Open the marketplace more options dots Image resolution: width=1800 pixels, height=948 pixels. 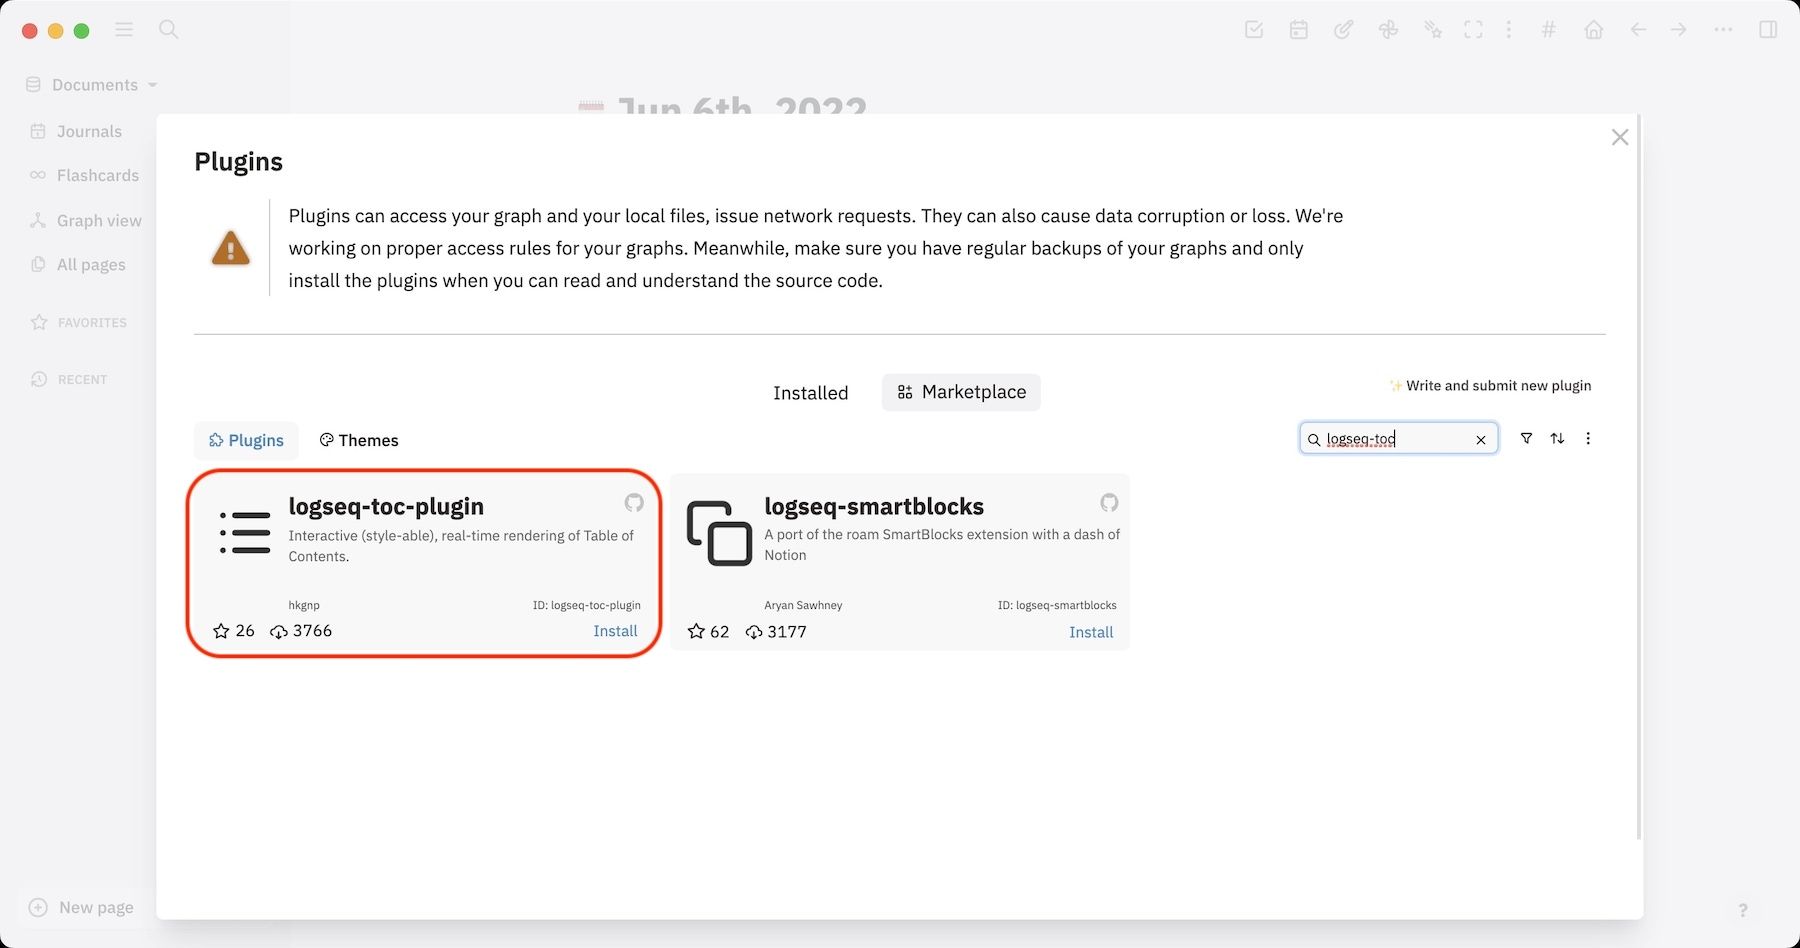(1588, 438)
